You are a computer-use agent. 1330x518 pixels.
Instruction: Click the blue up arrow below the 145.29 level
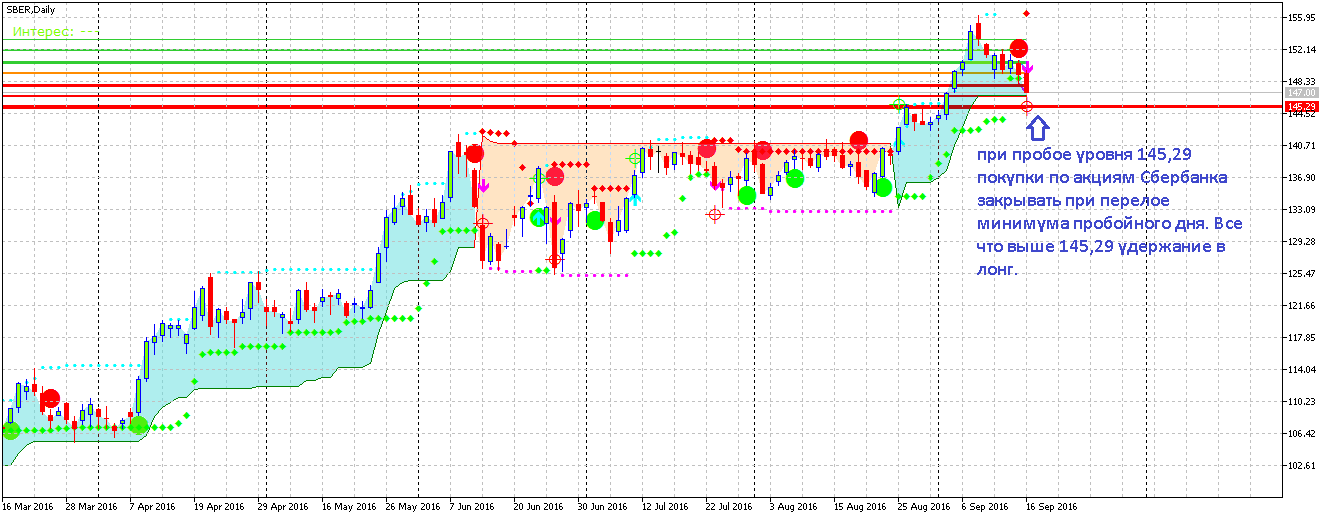(x=1038, y=127)
